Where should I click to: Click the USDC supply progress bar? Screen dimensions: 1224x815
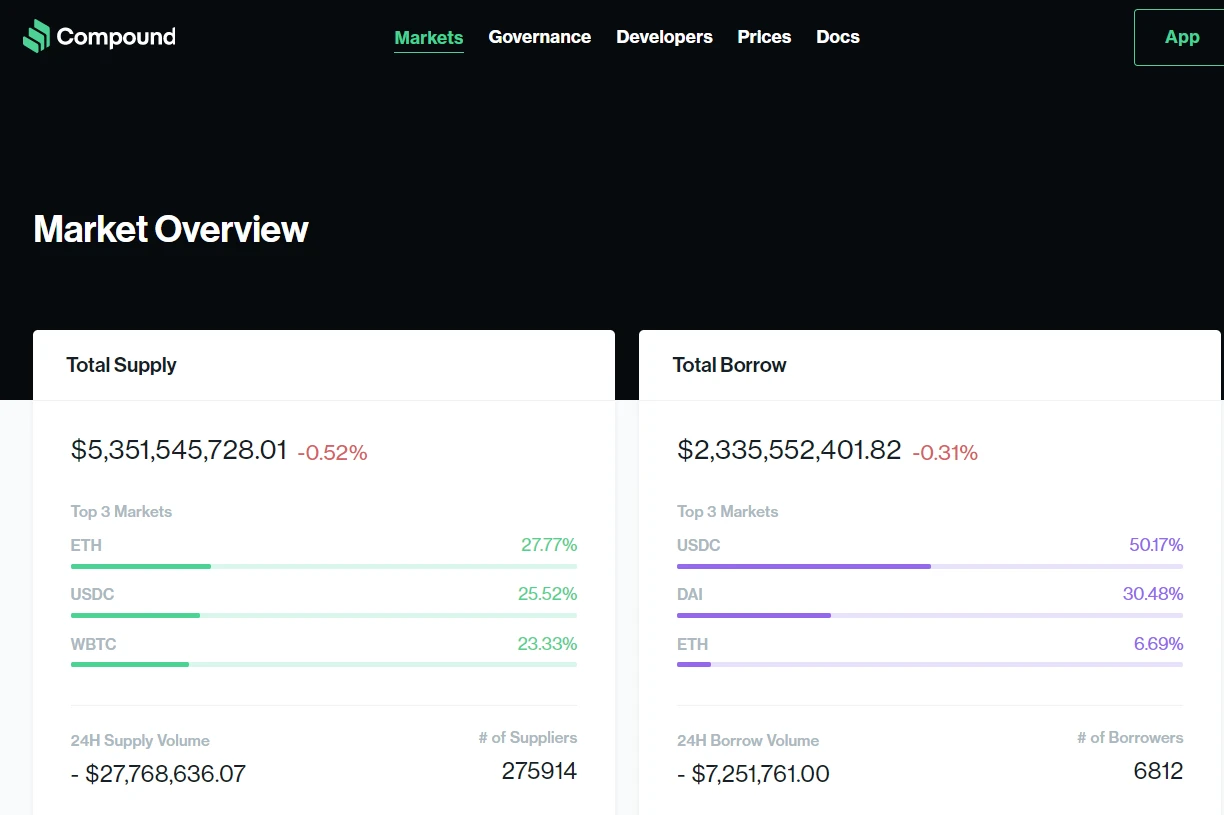(324, 615)
